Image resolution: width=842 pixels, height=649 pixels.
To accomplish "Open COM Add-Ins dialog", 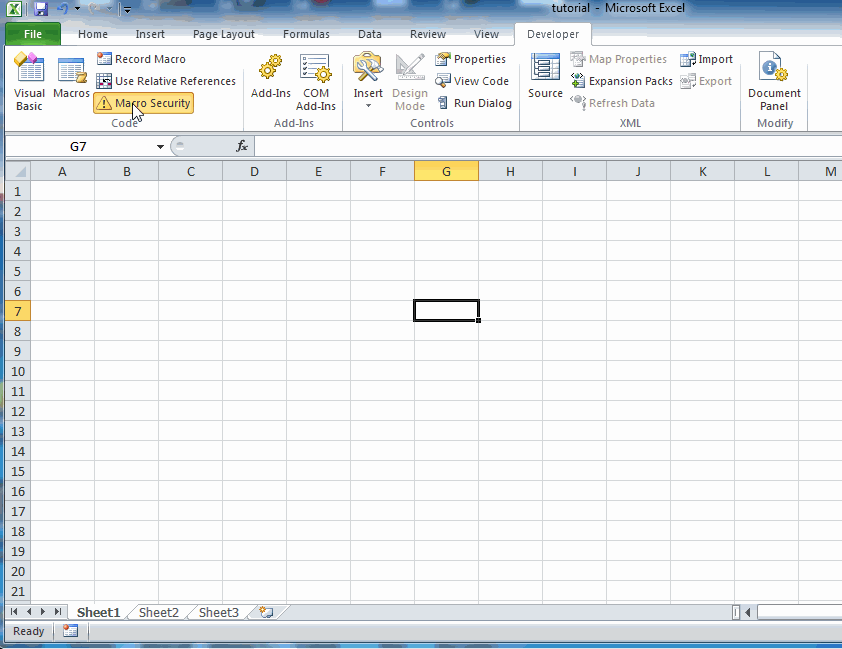I will click(x=316, y=82).
